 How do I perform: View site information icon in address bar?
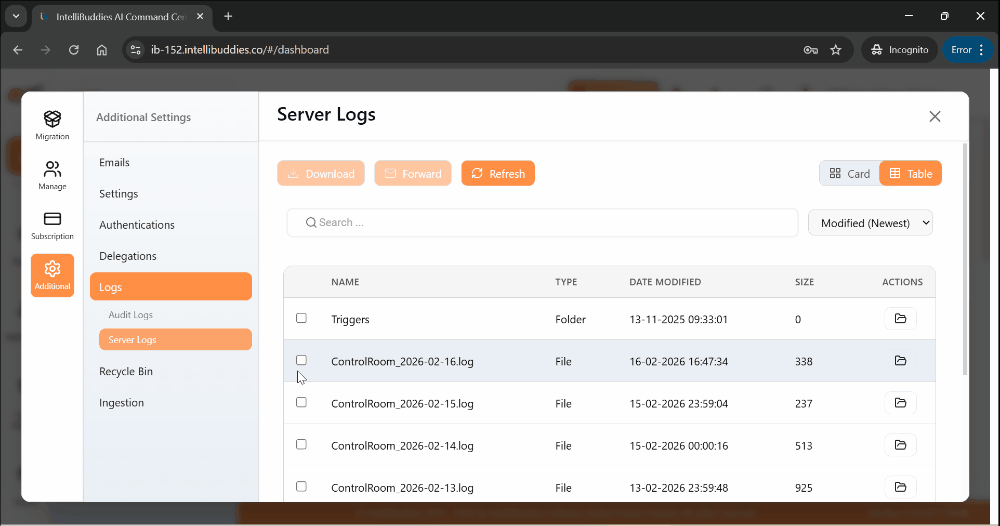(135, 50)
